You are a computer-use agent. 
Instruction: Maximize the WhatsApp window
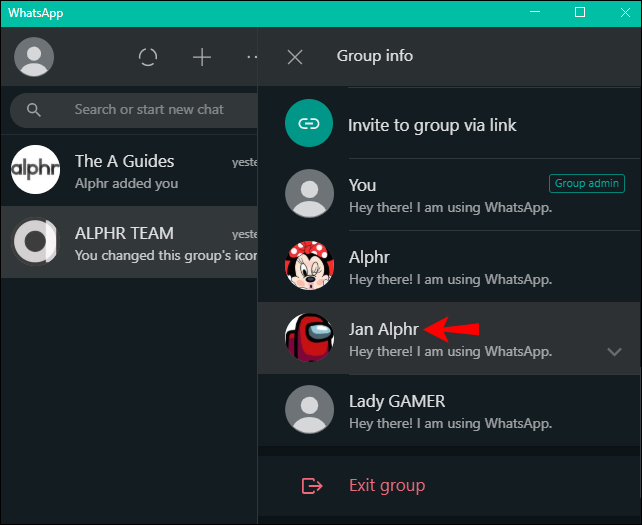click(x=580, y=12)
